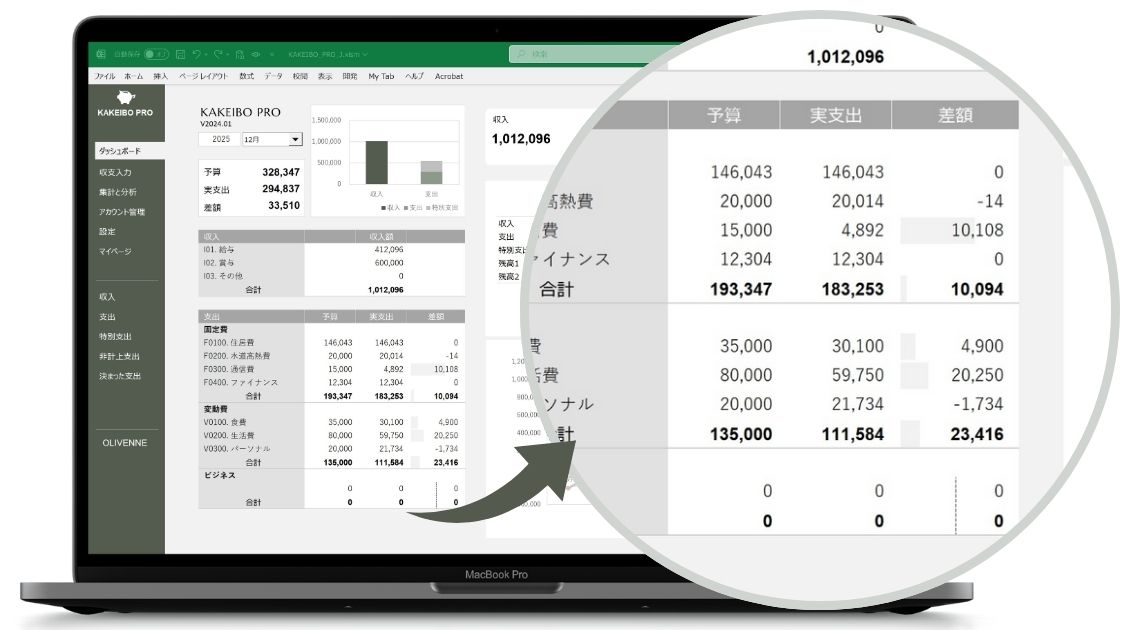Select the Acrobat ribbon tab
The width and height of the screenshot is (1125, 630).
[449, 76]
